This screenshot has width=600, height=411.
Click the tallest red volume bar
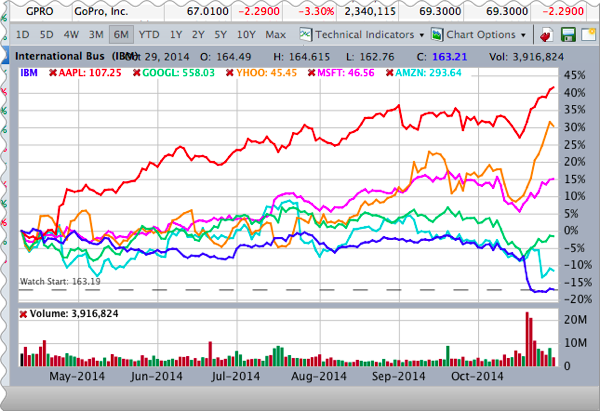pyautogui.click(x=527, y=339)
